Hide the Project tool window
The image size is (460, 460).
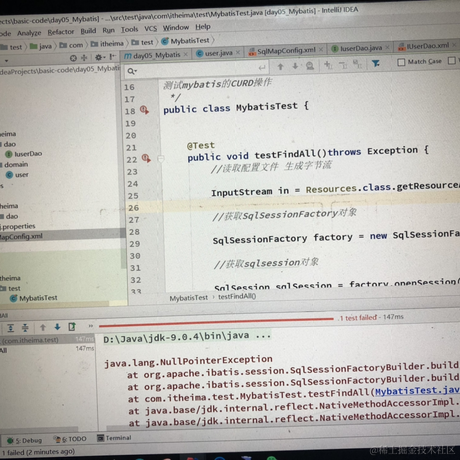[x=113, y=57]
